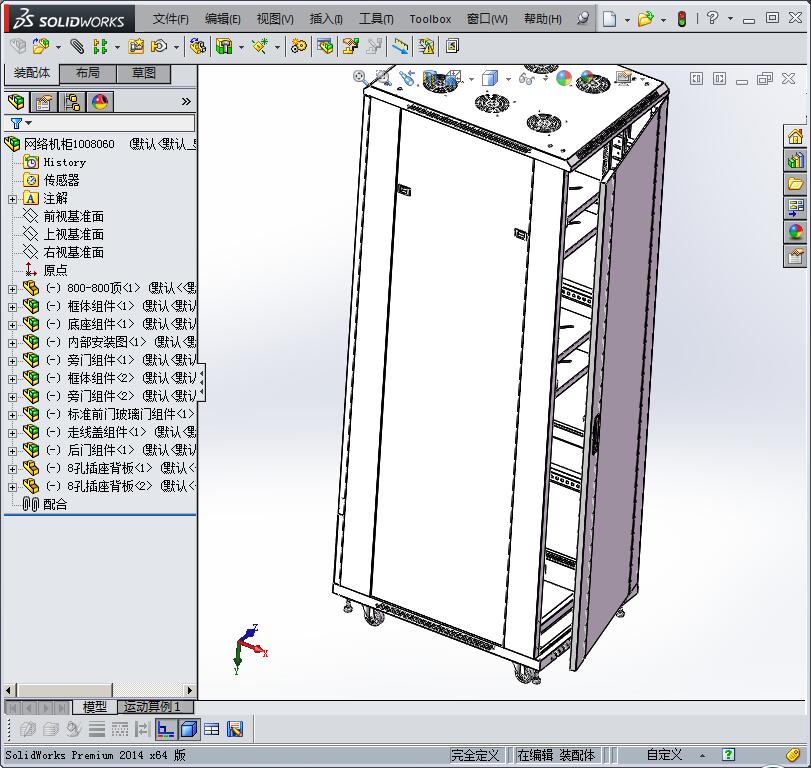Open the Appearances/Scenes sphere icon in task pane
811x768 pixels.
point(795,231)
